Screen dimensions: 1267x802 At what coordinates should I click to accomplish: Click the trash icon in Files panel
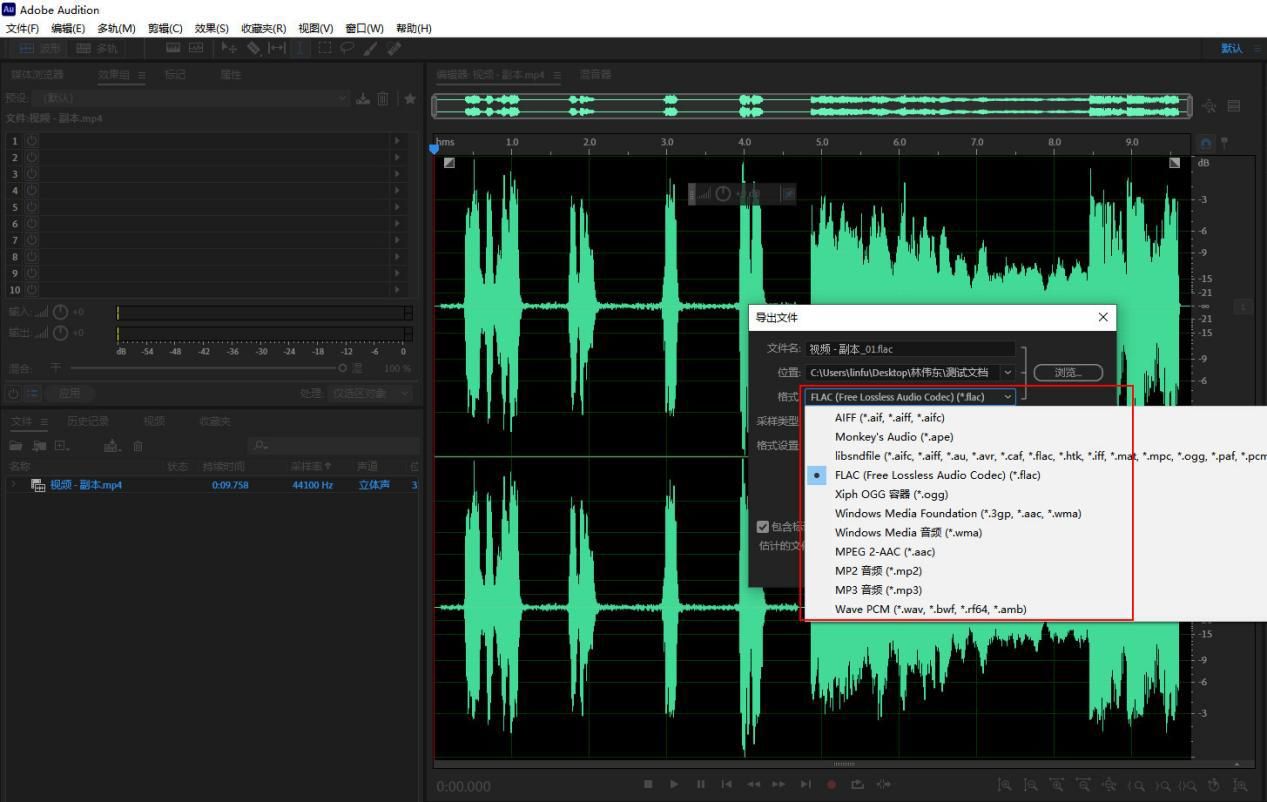[138, 444]
